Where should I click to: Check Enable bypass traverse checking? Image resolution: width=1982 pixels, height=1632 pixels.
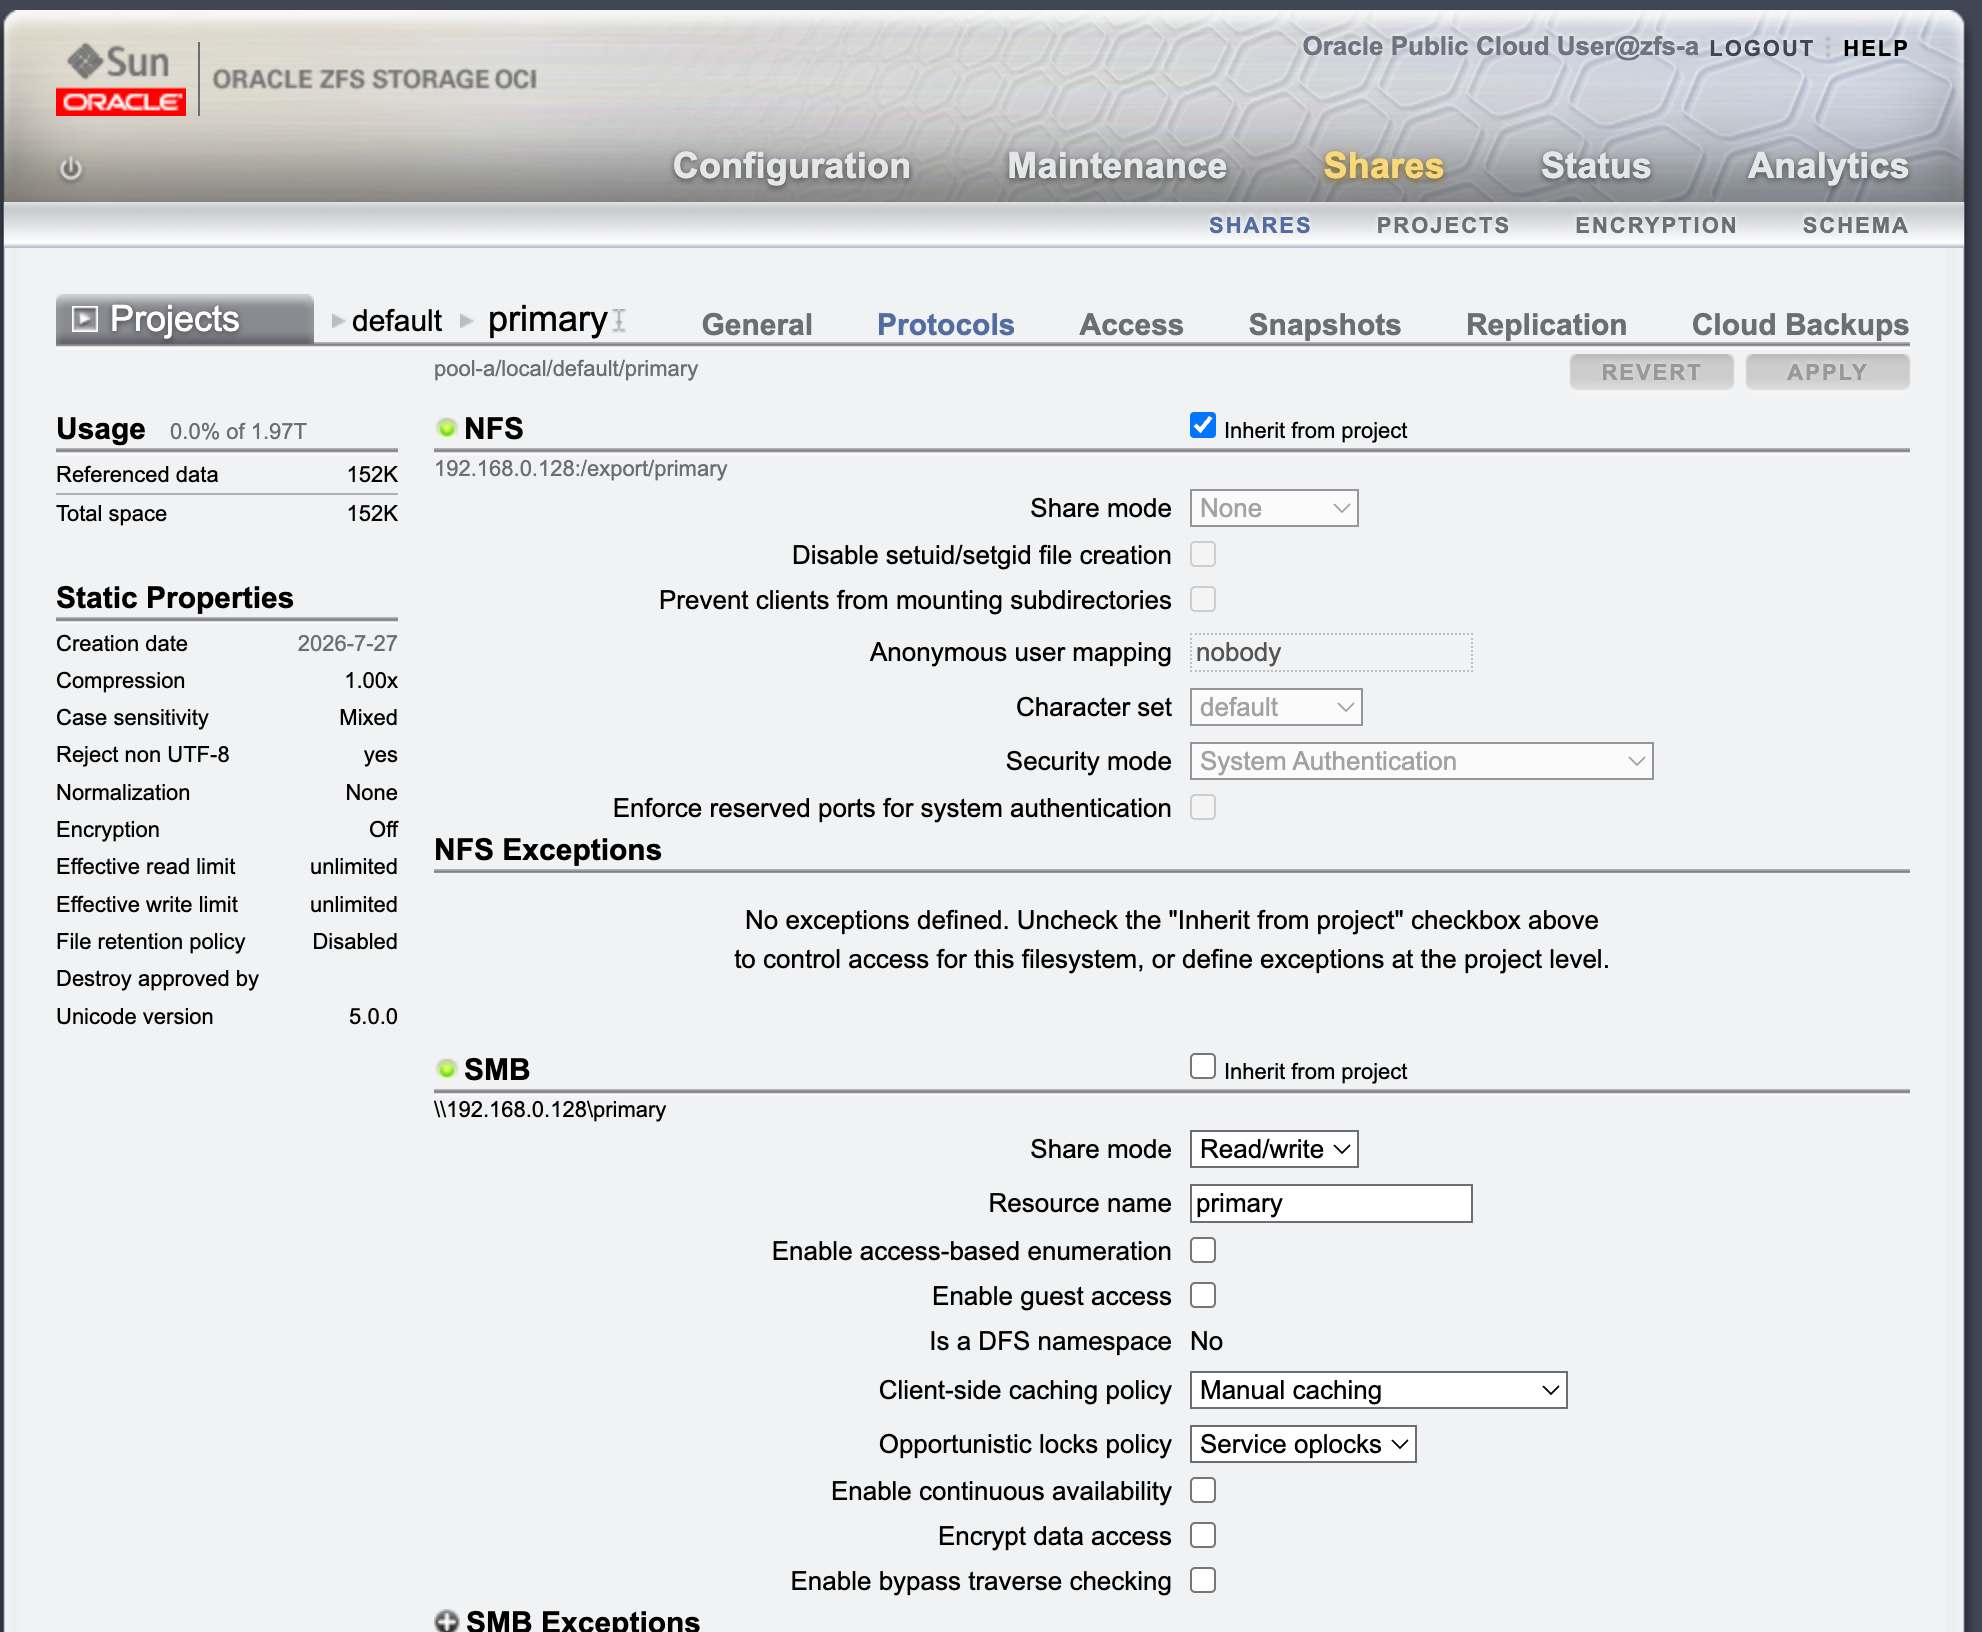coord(1203,1580)
